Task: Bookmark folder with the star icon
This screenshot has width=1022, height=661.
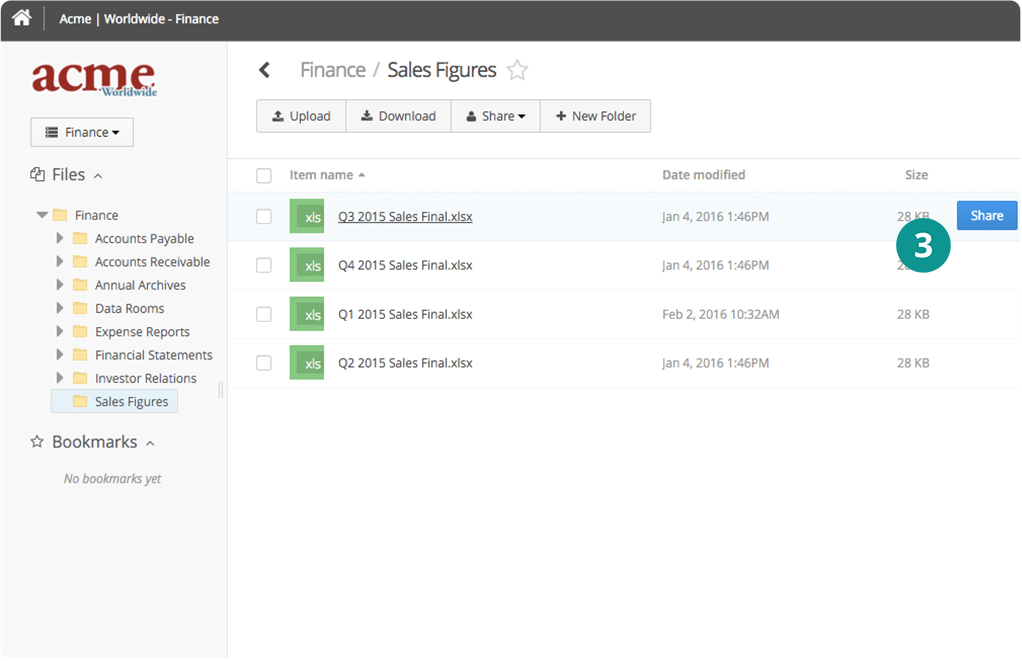Action: [x=517, y=70]
